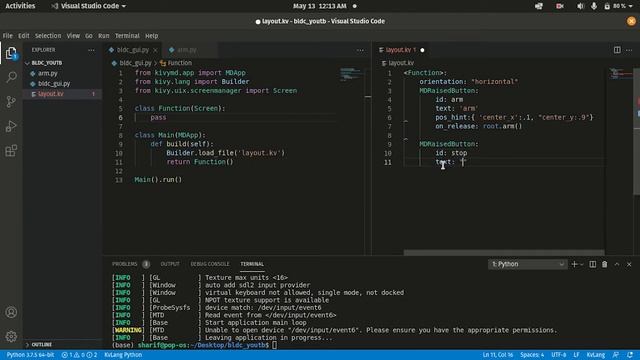Kill the terminal with trash icon

click(x=604, y=264)
